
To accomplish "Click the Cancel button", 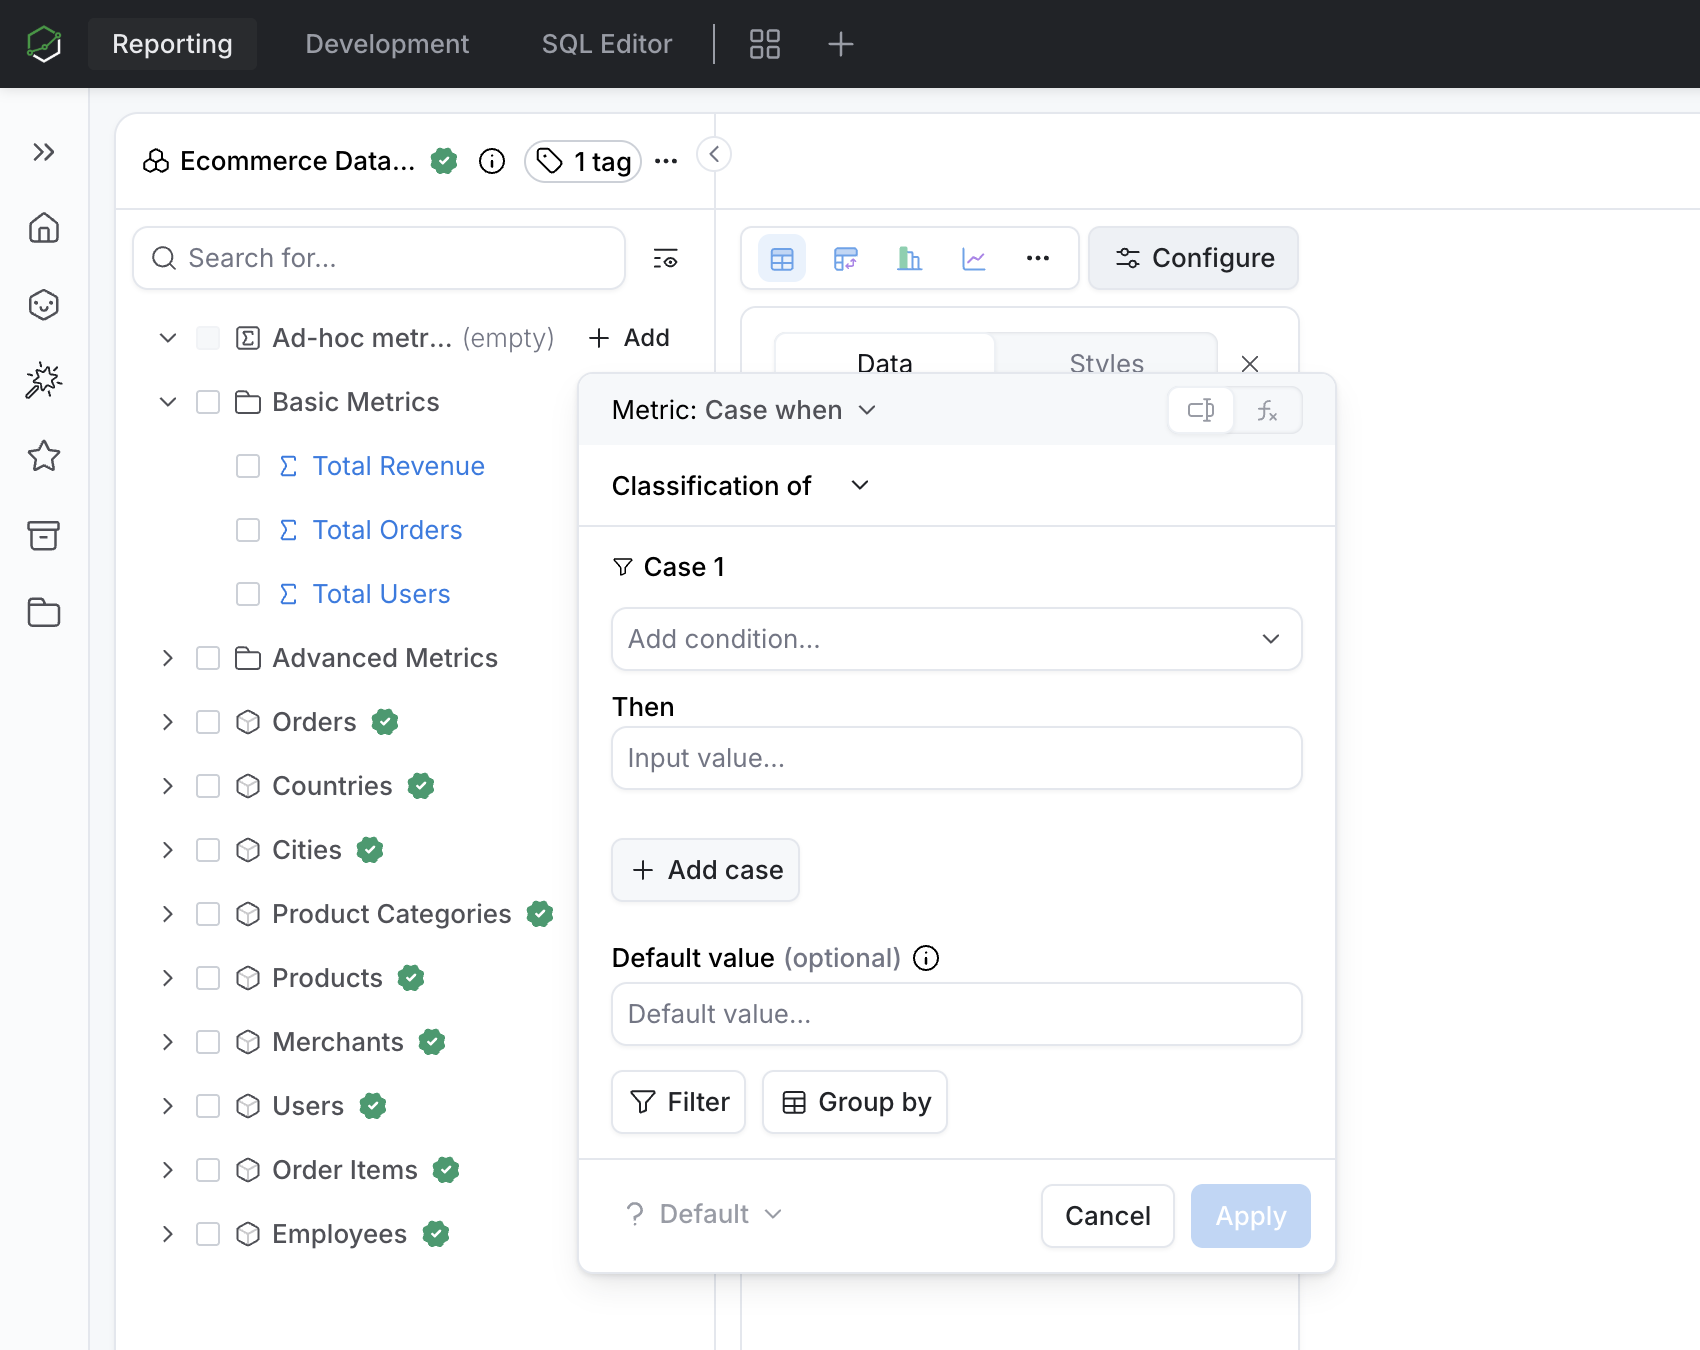I will coord(1108,1216).
